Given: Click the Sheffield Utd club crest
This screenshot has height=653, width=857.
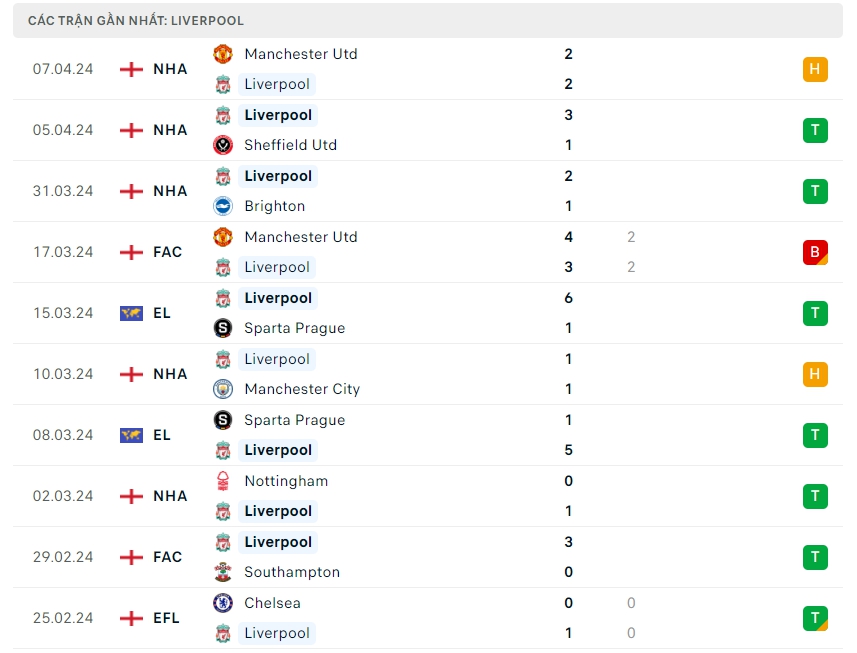Looking at the screenshot, I should [x=223, y=145].
